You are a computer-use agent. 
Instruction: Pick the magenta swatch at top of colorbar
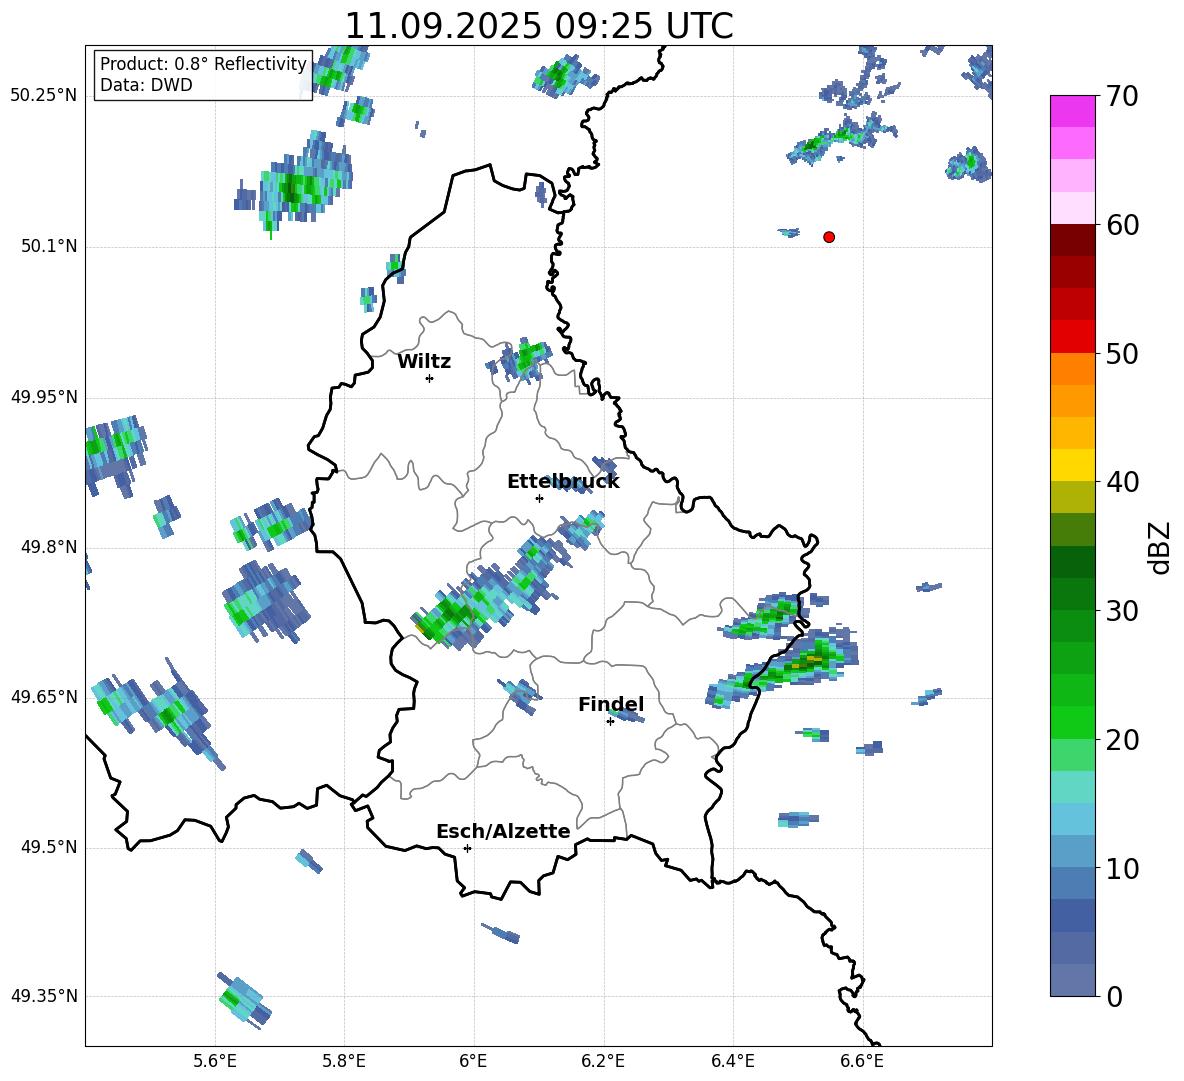point(1073,111)
